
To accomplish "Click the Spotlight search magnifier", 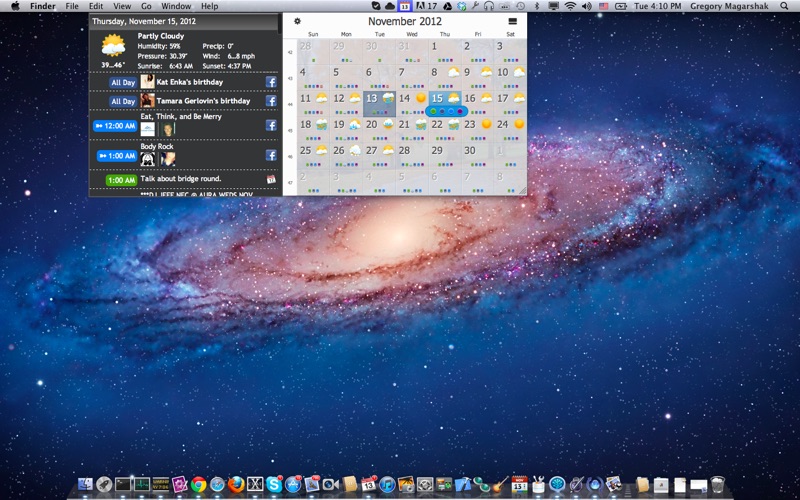I will click(785, 6).
